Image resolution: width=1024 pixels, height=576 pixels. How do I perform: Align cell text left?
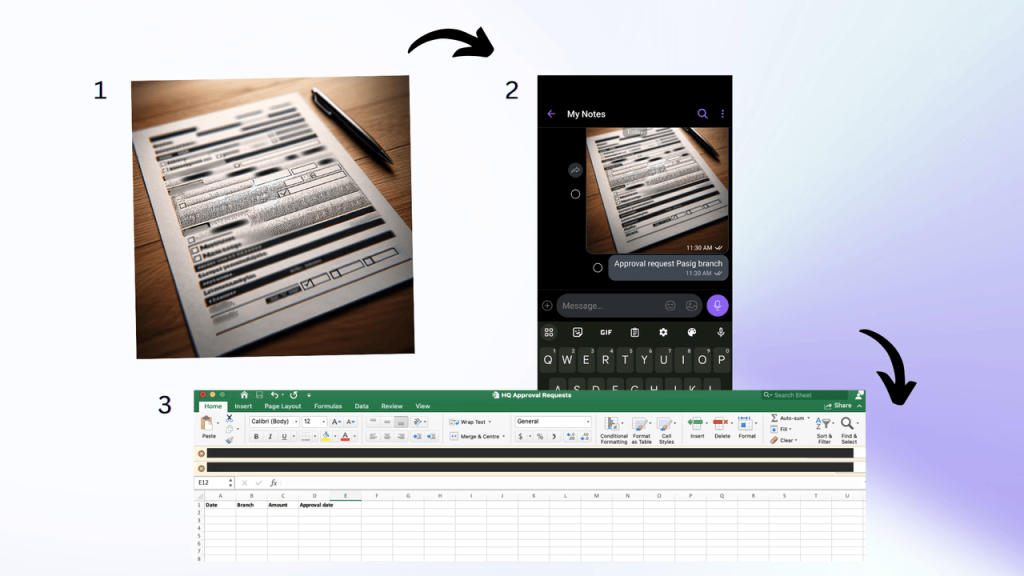coord(373,436)
